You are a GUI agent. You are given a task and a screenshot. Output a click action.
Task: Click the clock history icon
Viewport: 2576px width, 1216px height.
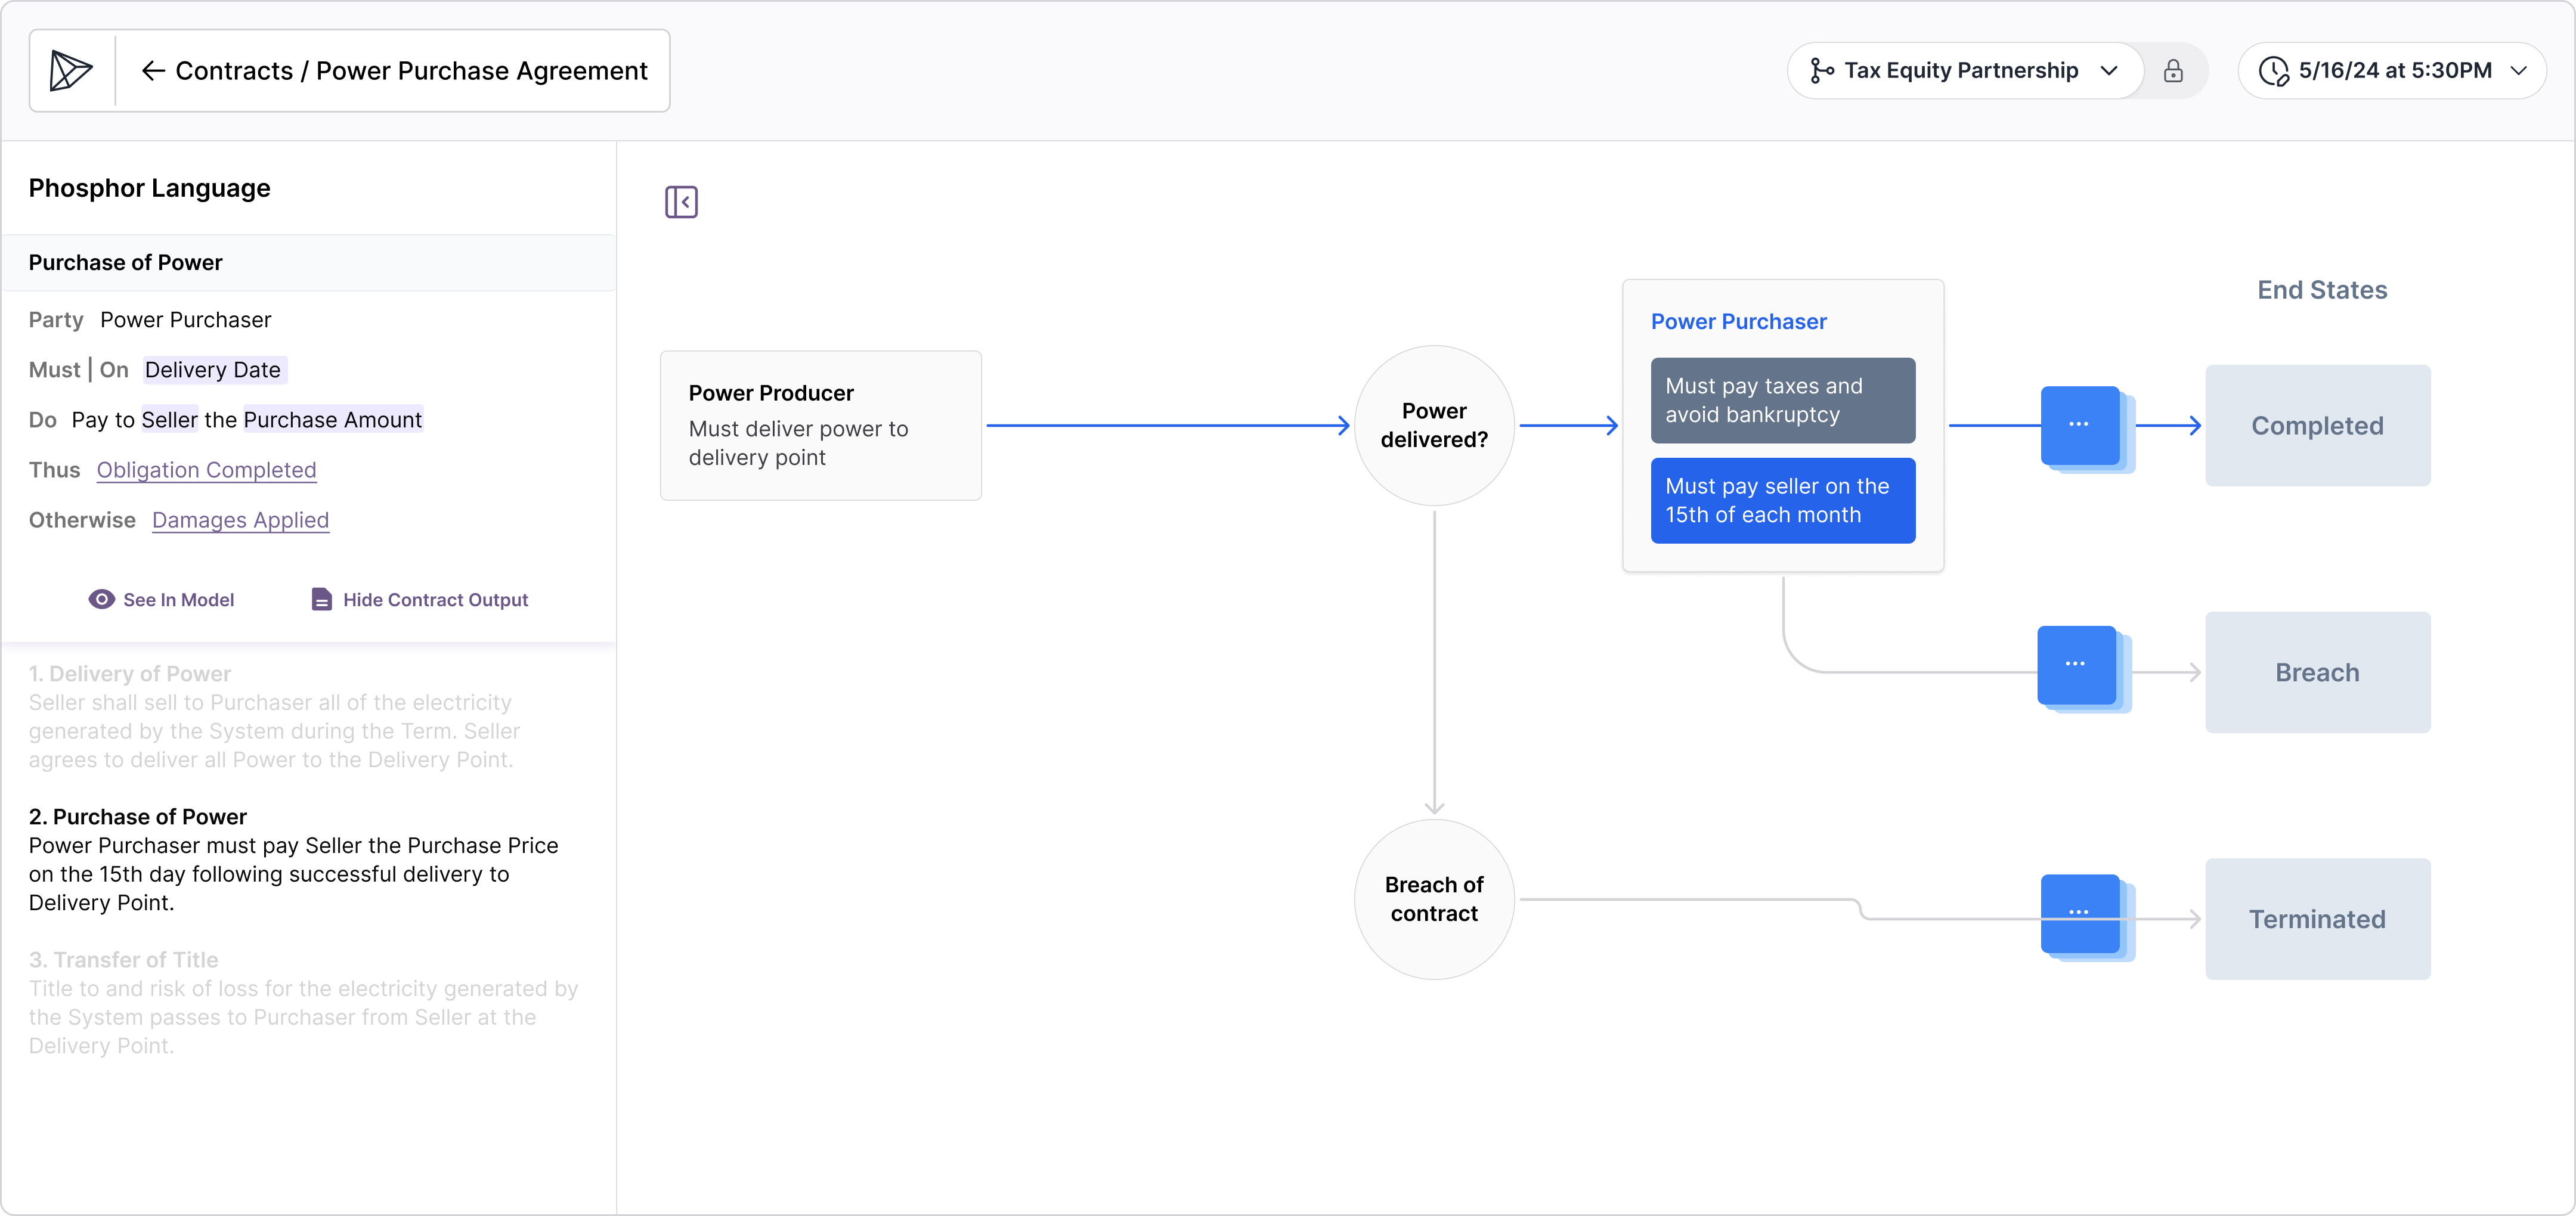click(x=2274, y=71)
